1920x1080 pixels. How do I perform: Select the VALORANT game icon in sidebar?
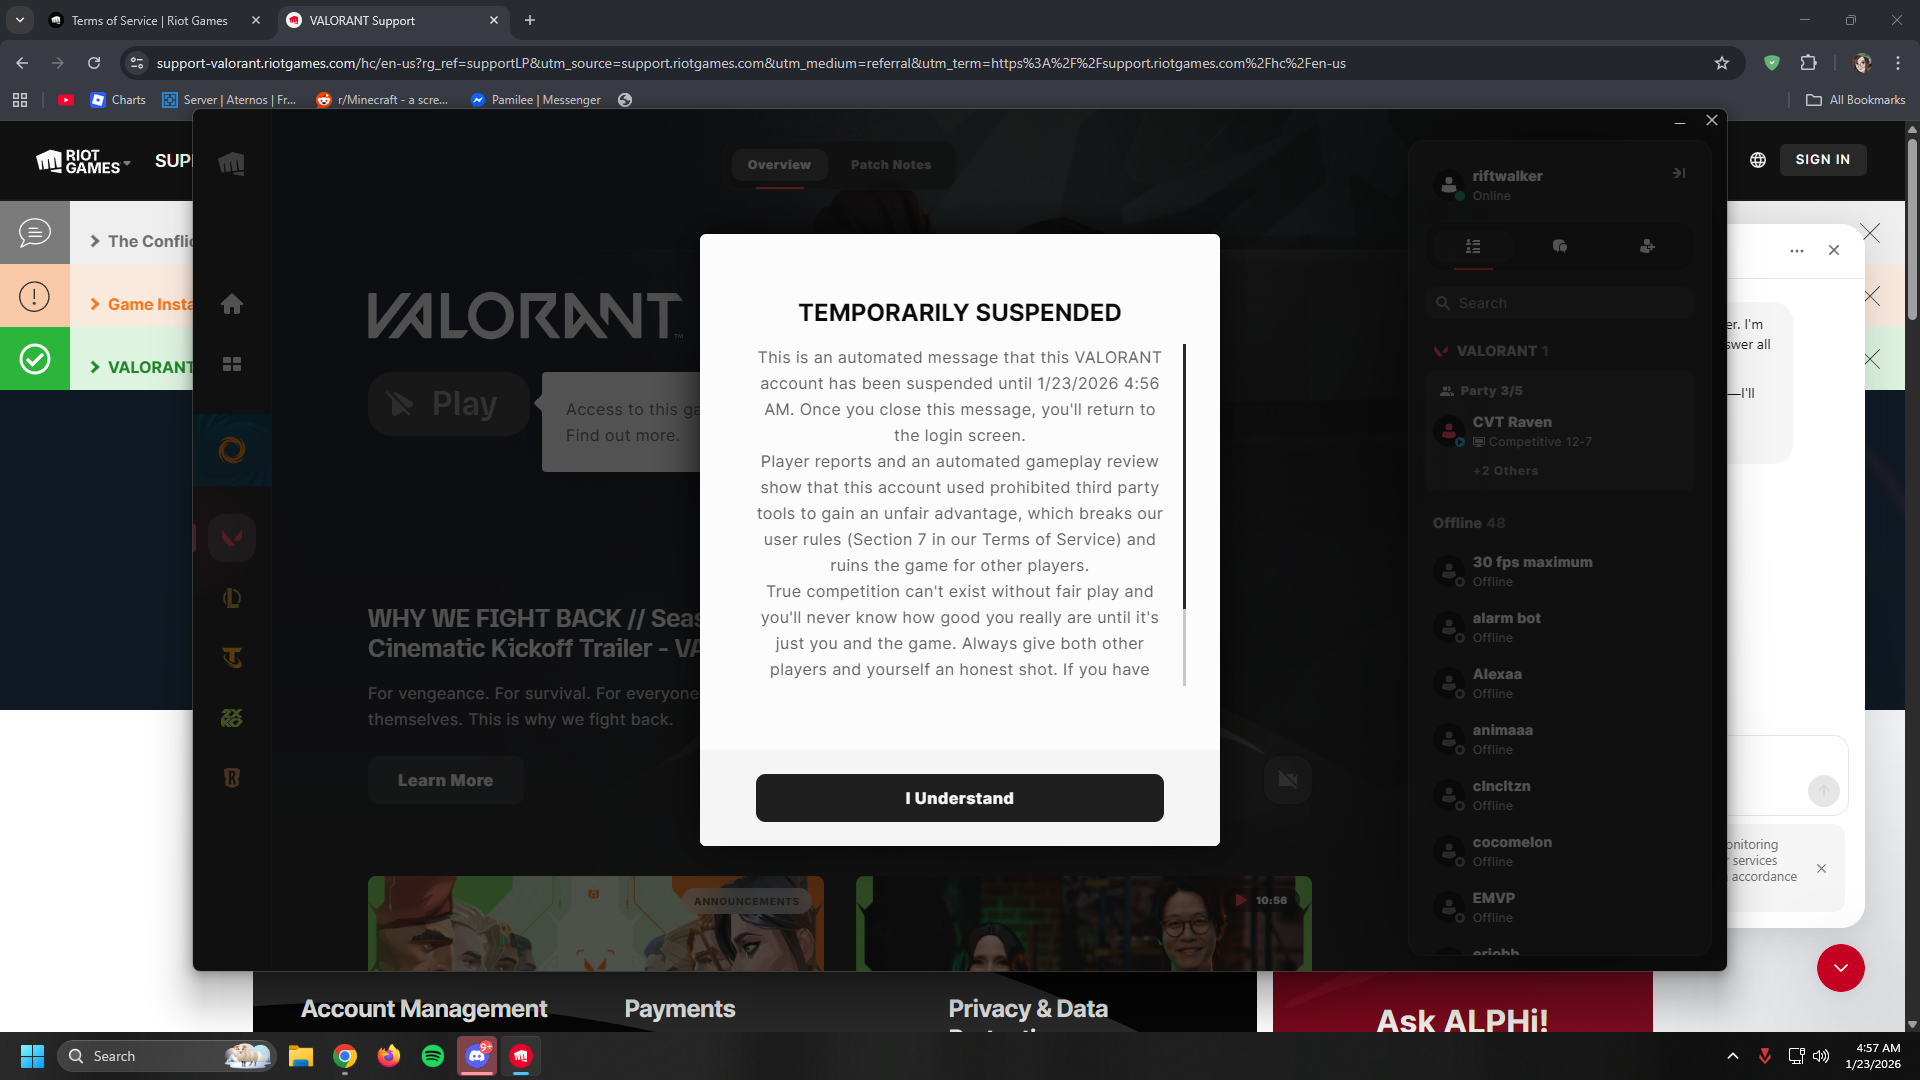pos(232,539)
